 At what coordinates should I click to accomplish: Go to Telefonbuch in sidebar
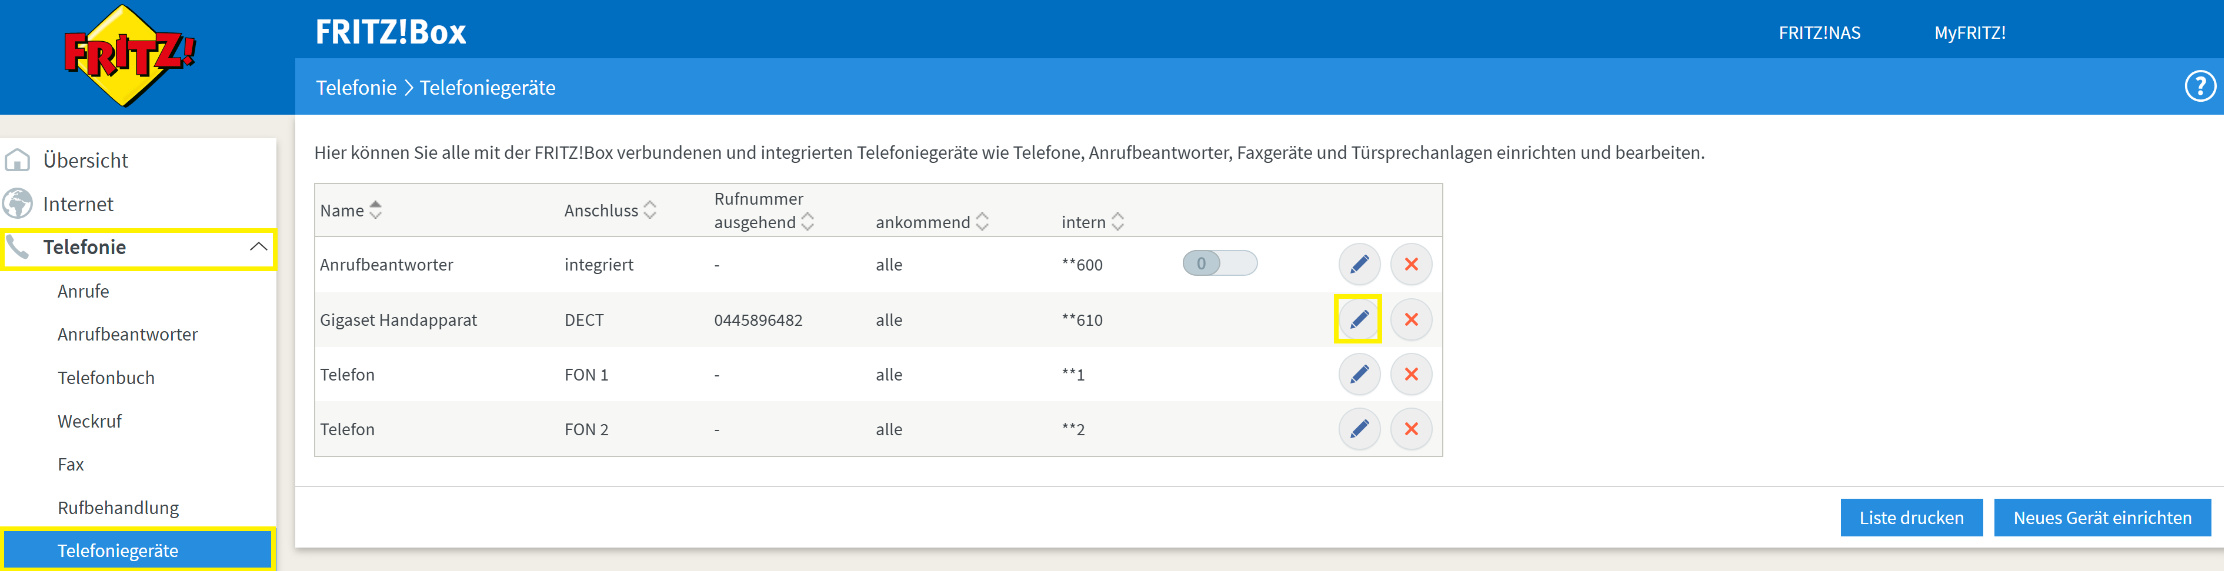coord(106,378)
